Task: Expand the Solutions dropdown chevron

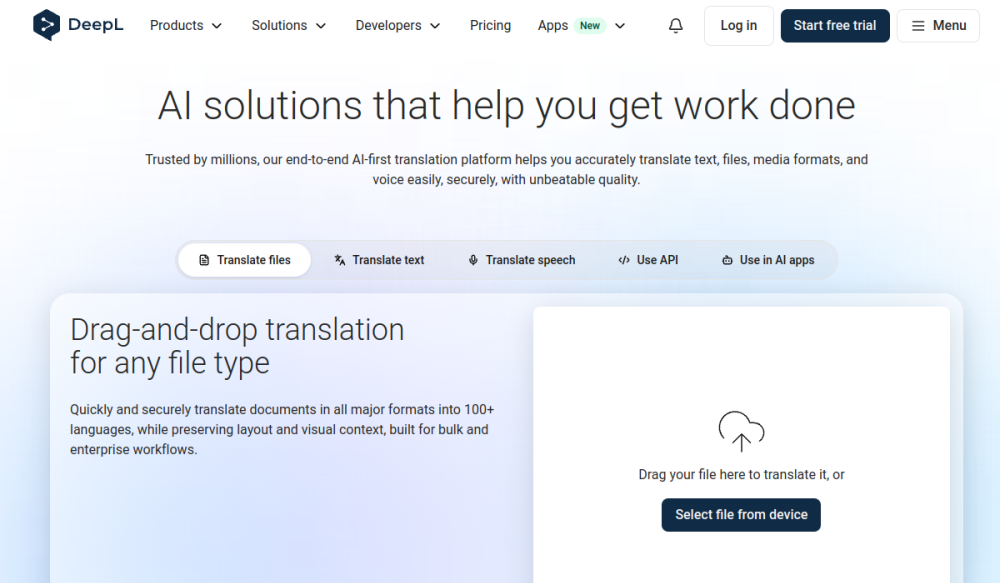Action: [x=321, y=26]
